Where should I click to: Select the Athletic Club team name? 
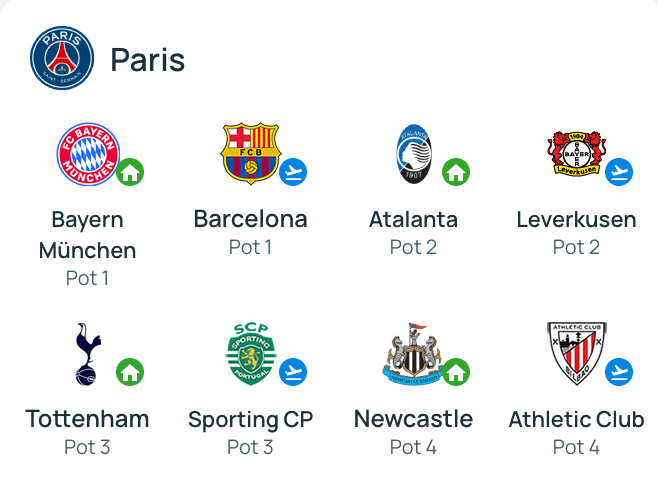coord(576,419)
